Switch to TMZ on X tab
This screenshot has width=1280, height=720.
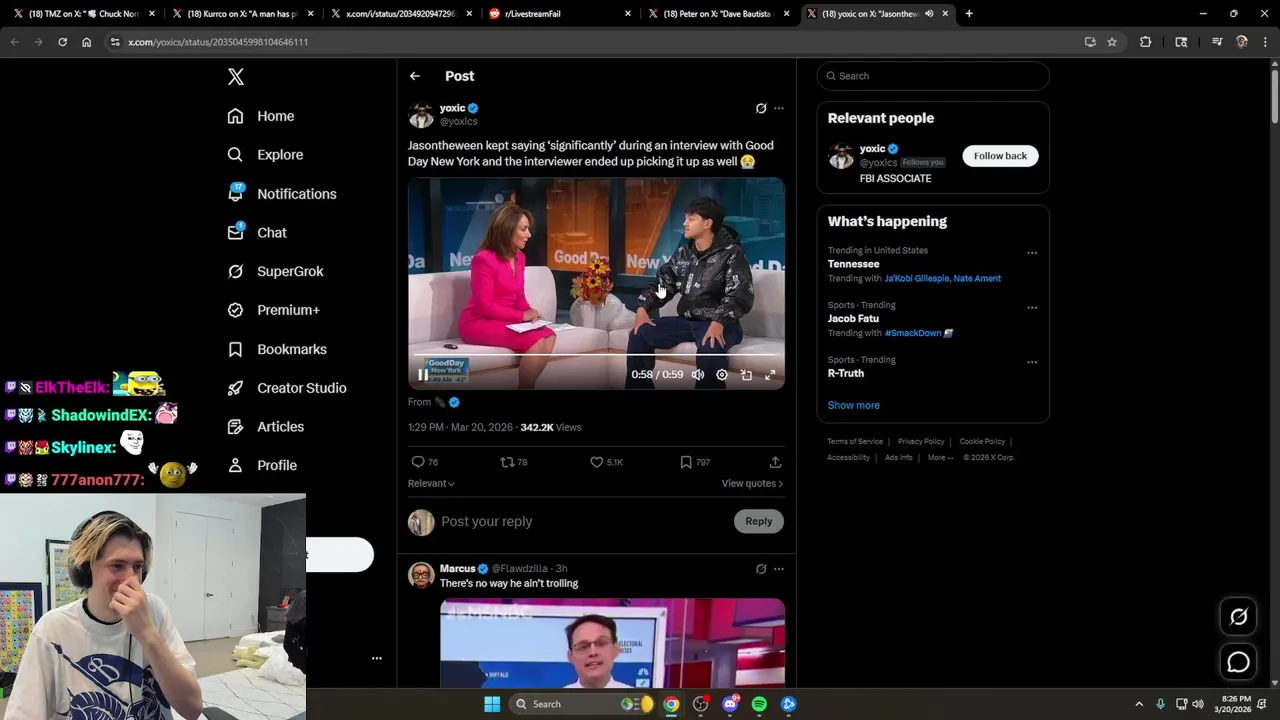tap(84, 14)
